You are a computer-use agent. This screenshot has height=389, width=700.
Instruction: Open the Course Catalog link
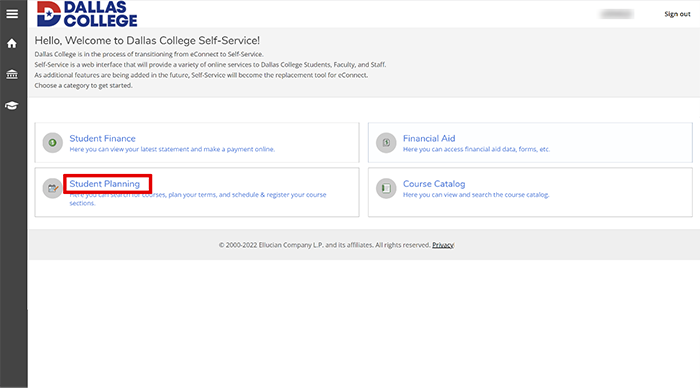pos(434,184)
